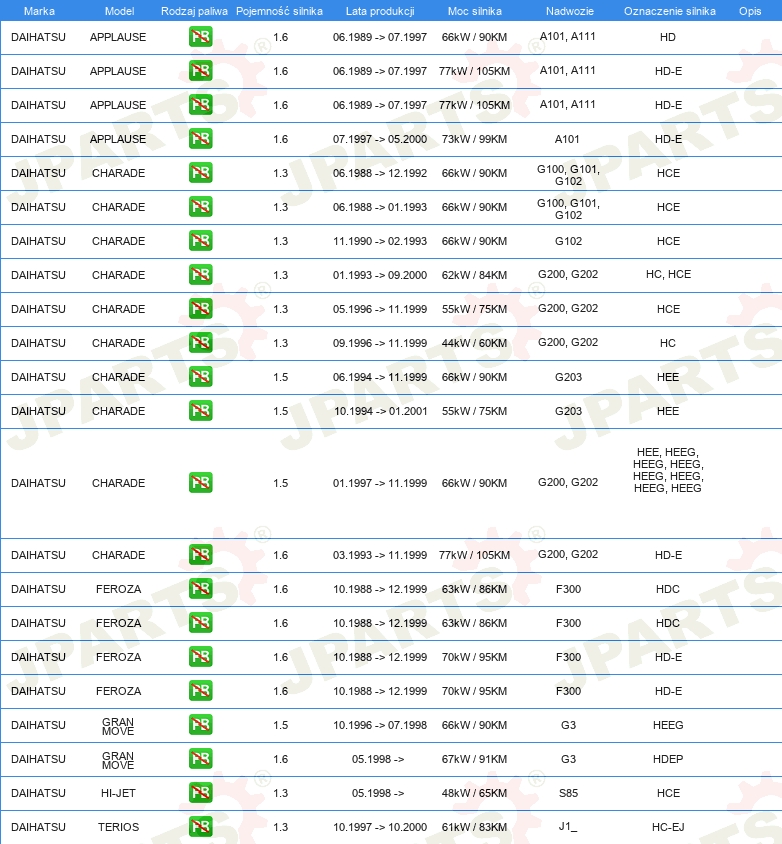Select the power value 67kW / 91KM
The height and width of the screenshot is (844, 782).
(474, 759)
